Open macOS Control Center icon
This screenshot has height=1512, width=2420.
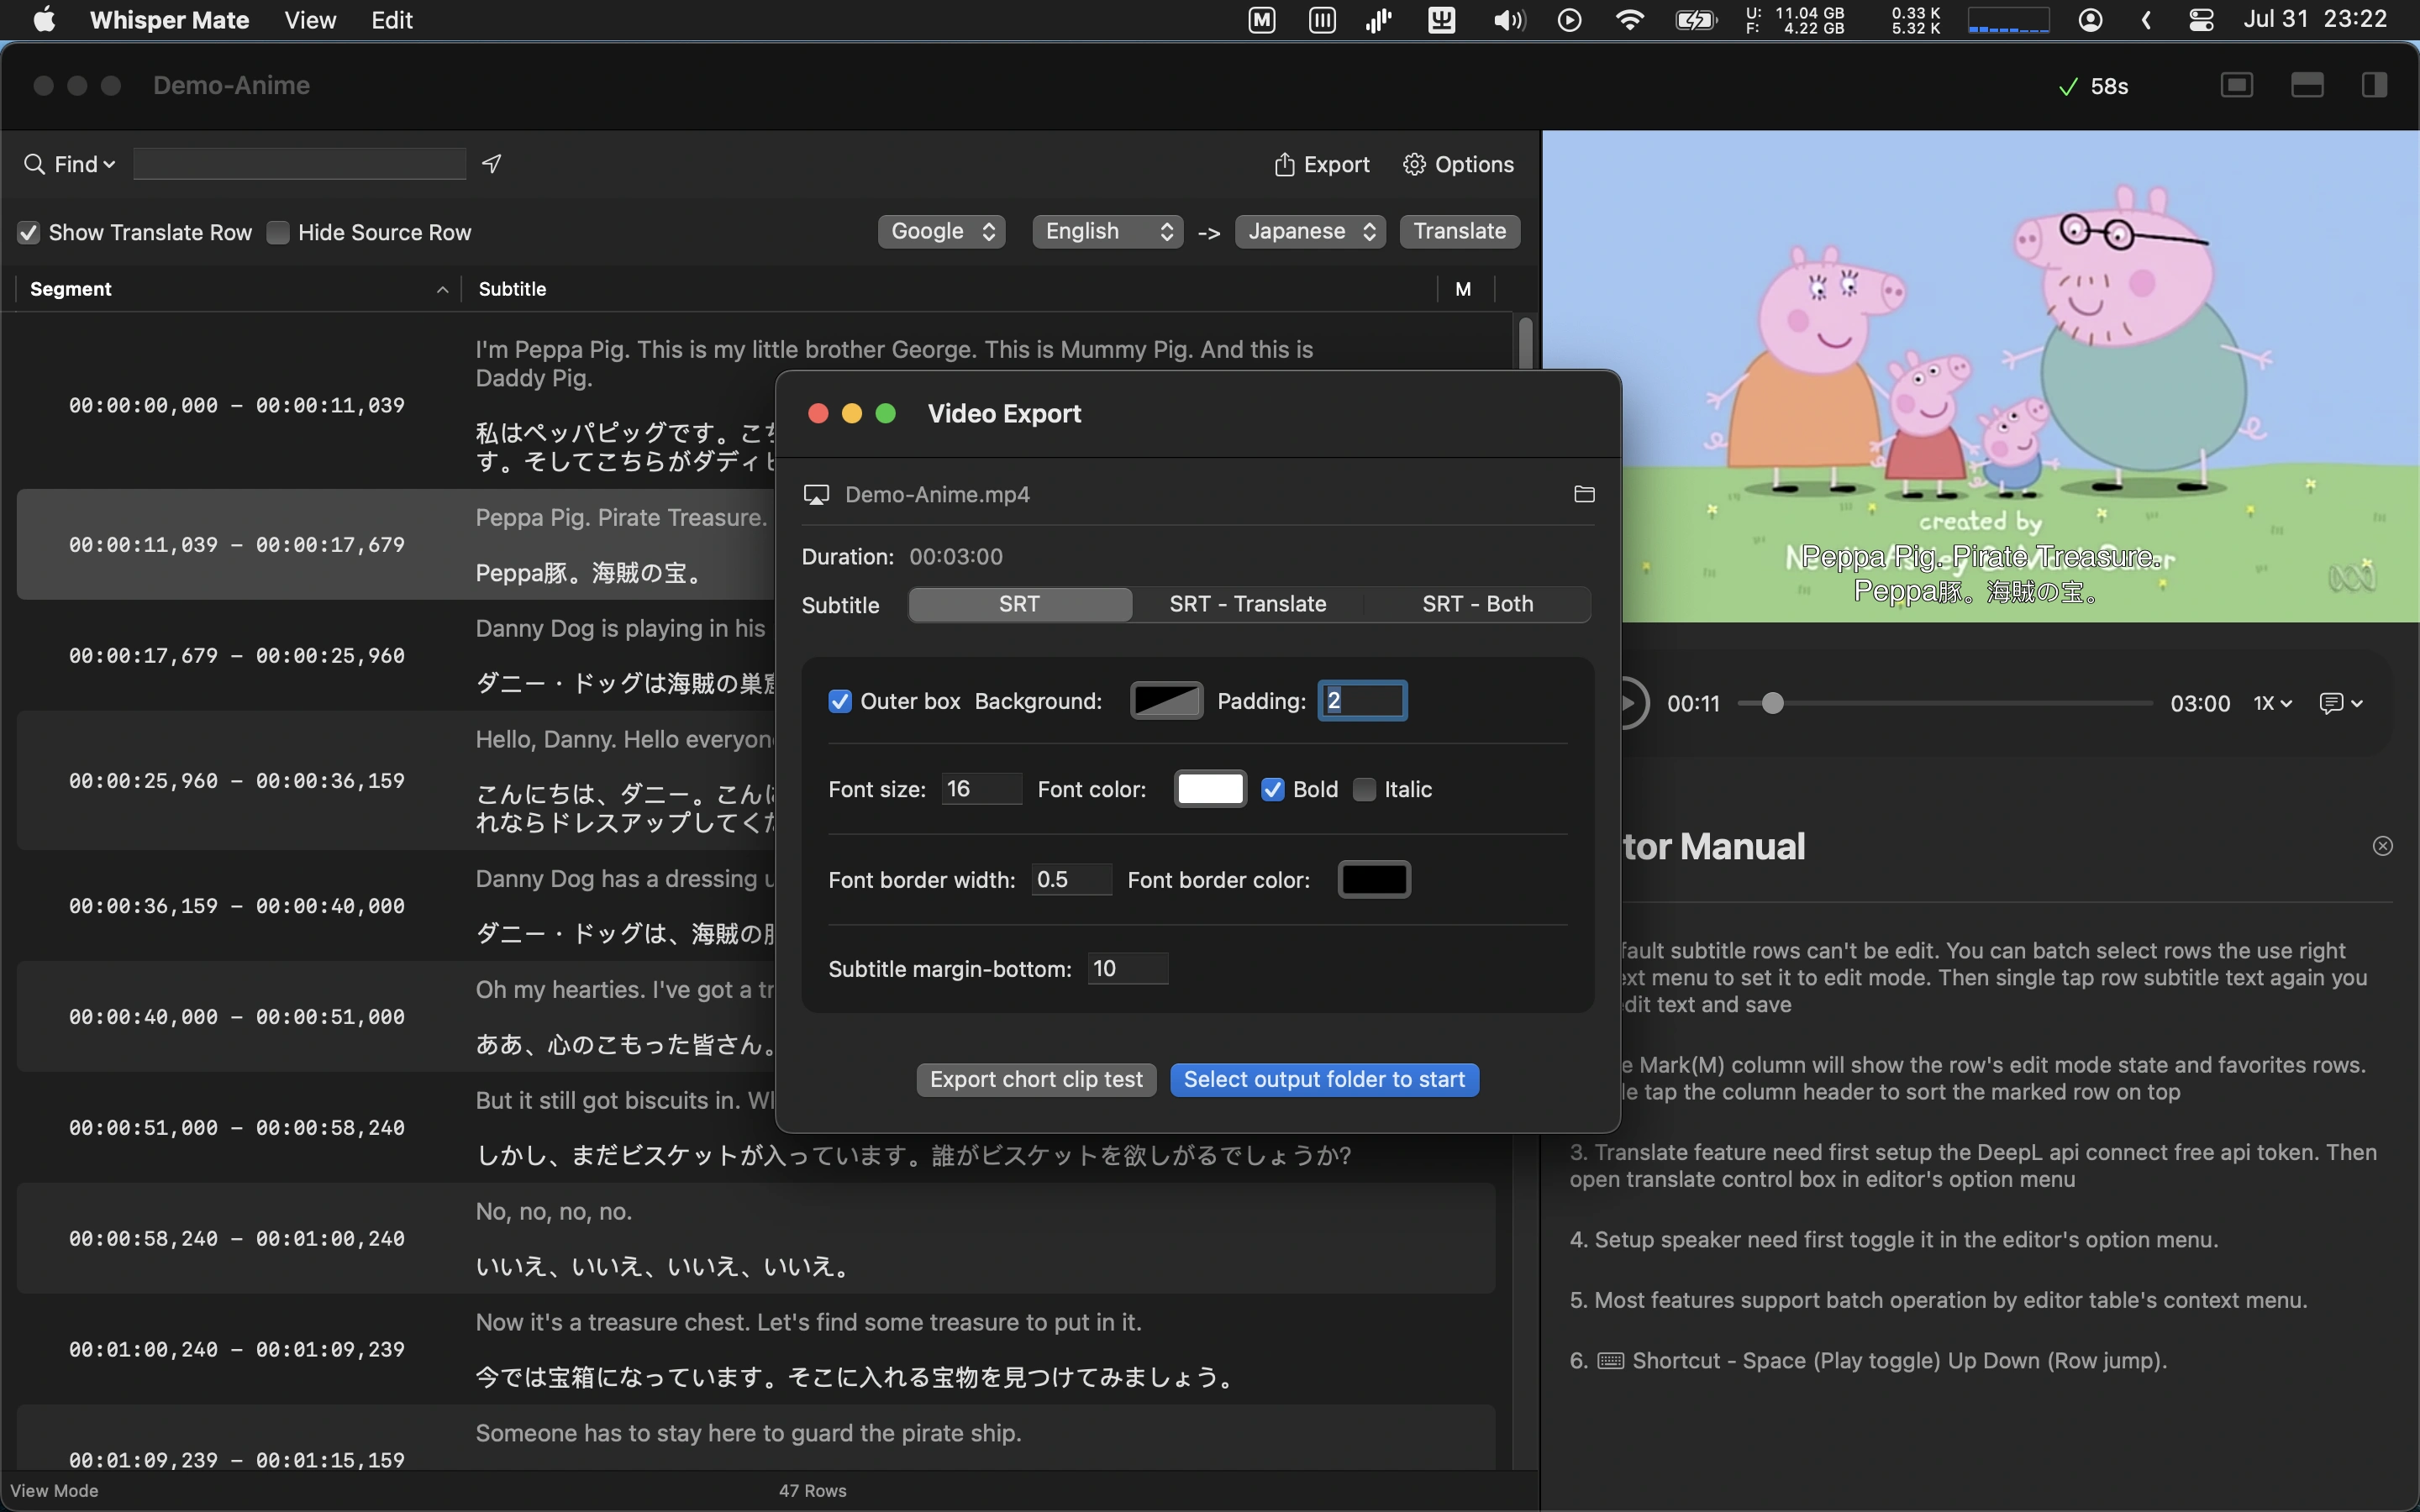click(2201, 20)
